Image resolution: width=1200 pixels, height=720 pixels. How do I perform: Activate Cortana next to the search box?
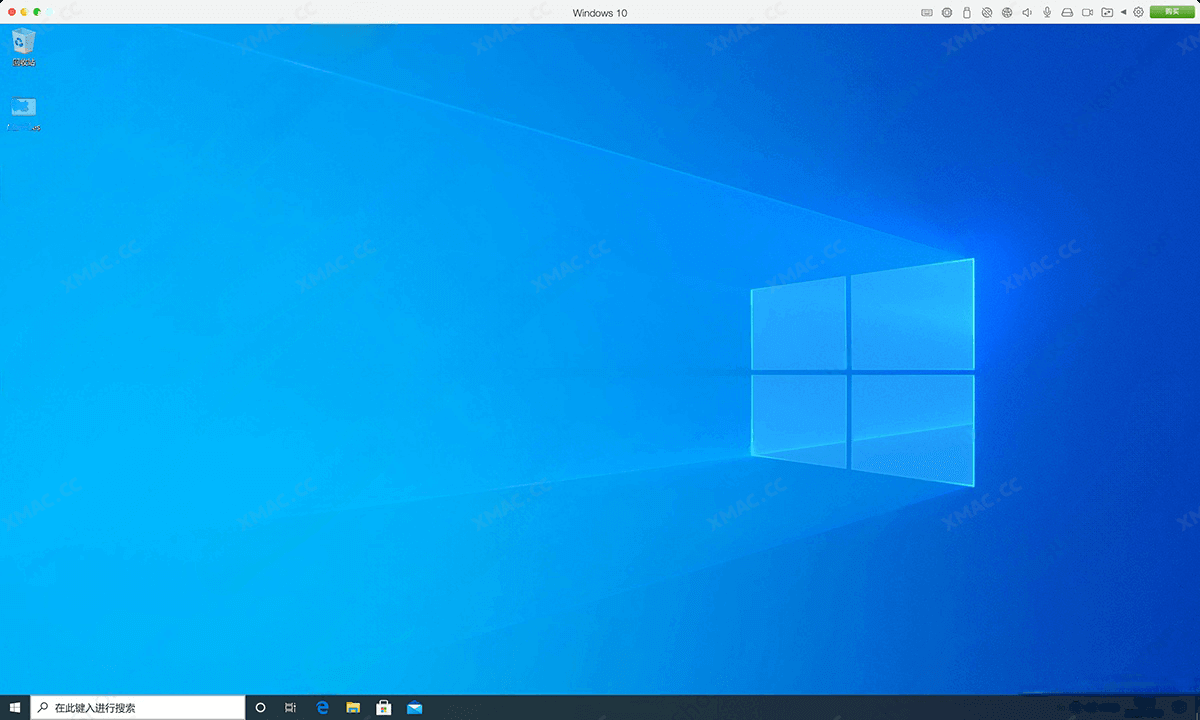pos(260,707)
